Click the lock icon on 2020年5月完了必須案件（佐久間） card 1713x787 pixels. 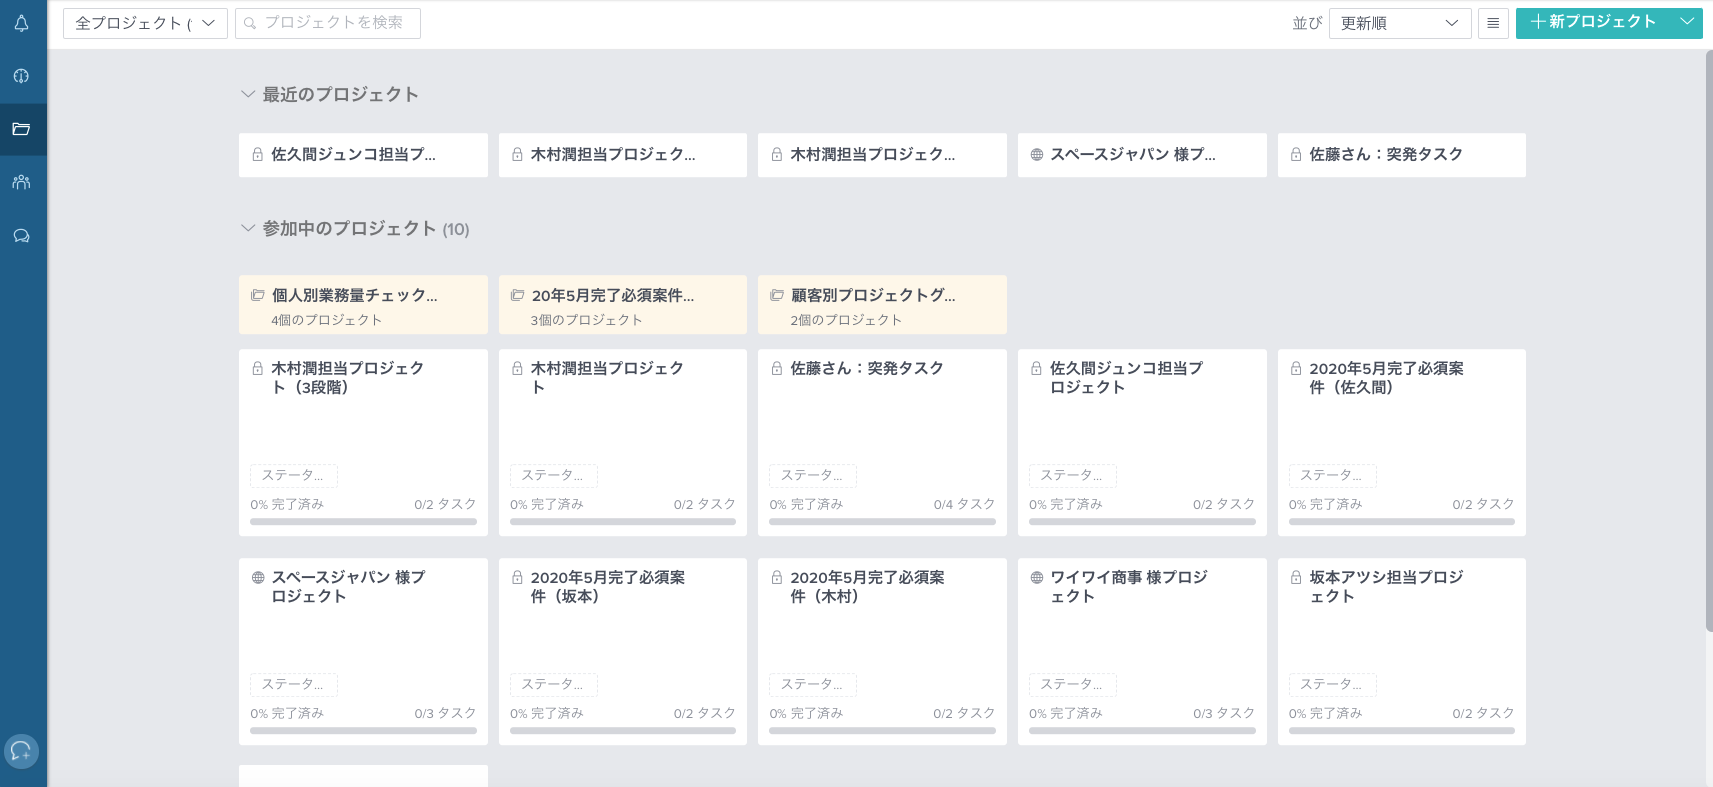(1296, 368)
